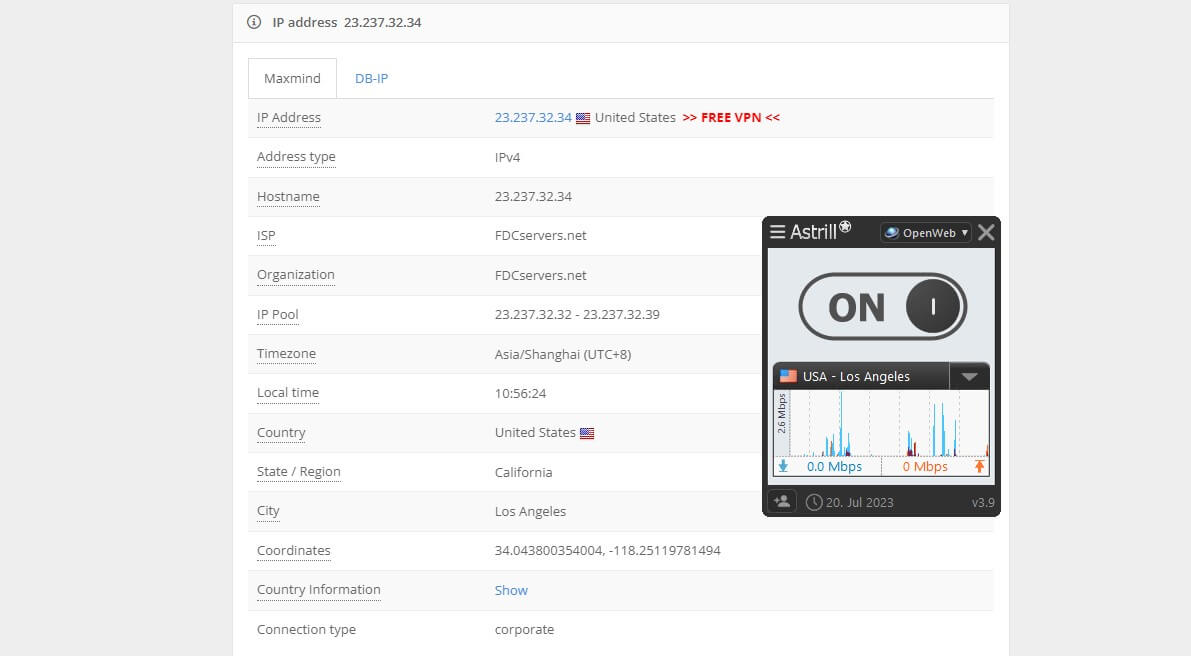
Task: Click the add-user icon in the Astrill footer
Action: click(782, 501)
